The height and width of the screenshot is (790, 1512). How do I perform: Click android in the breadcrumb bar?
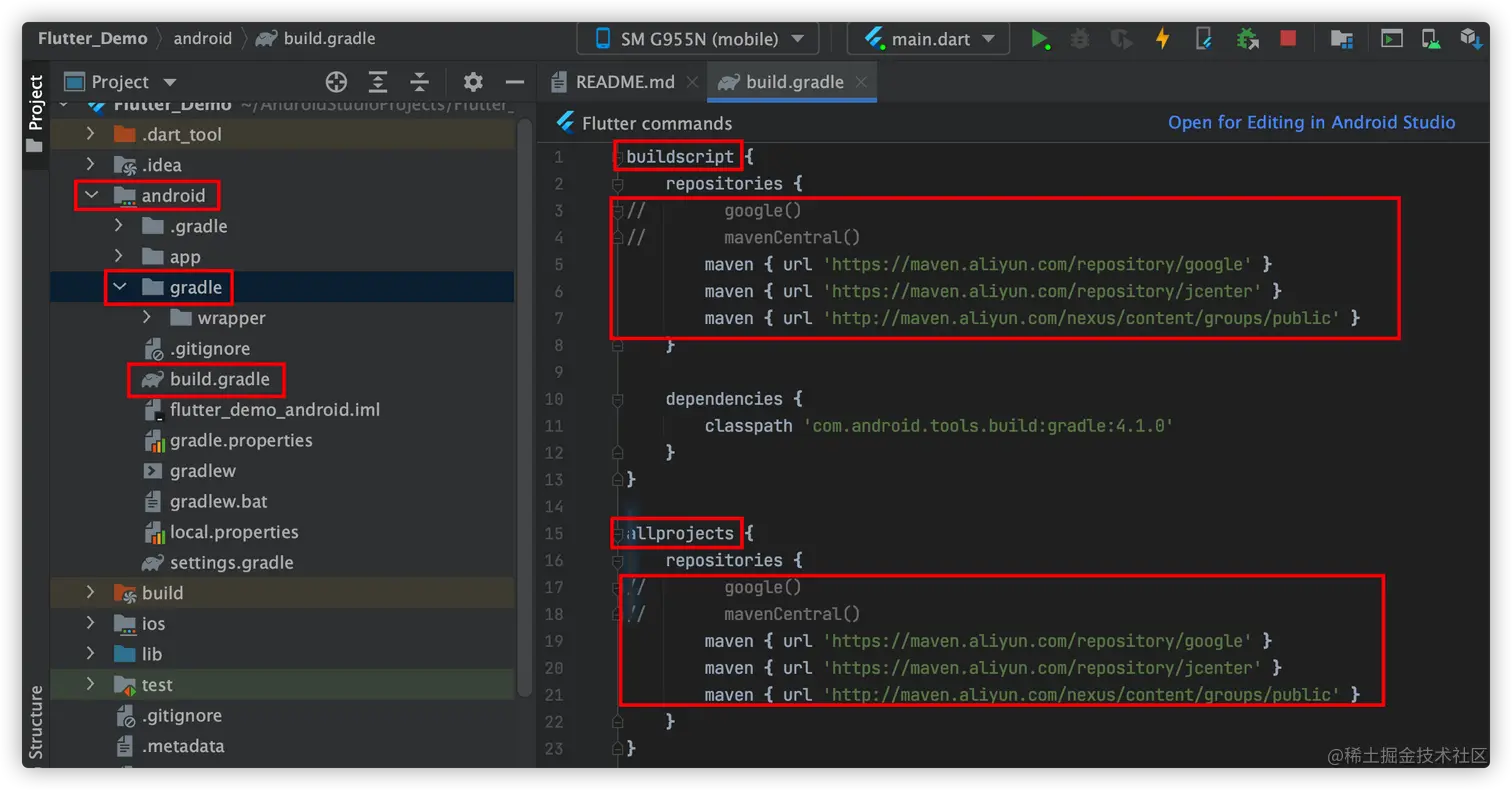[x=202, y=39]
